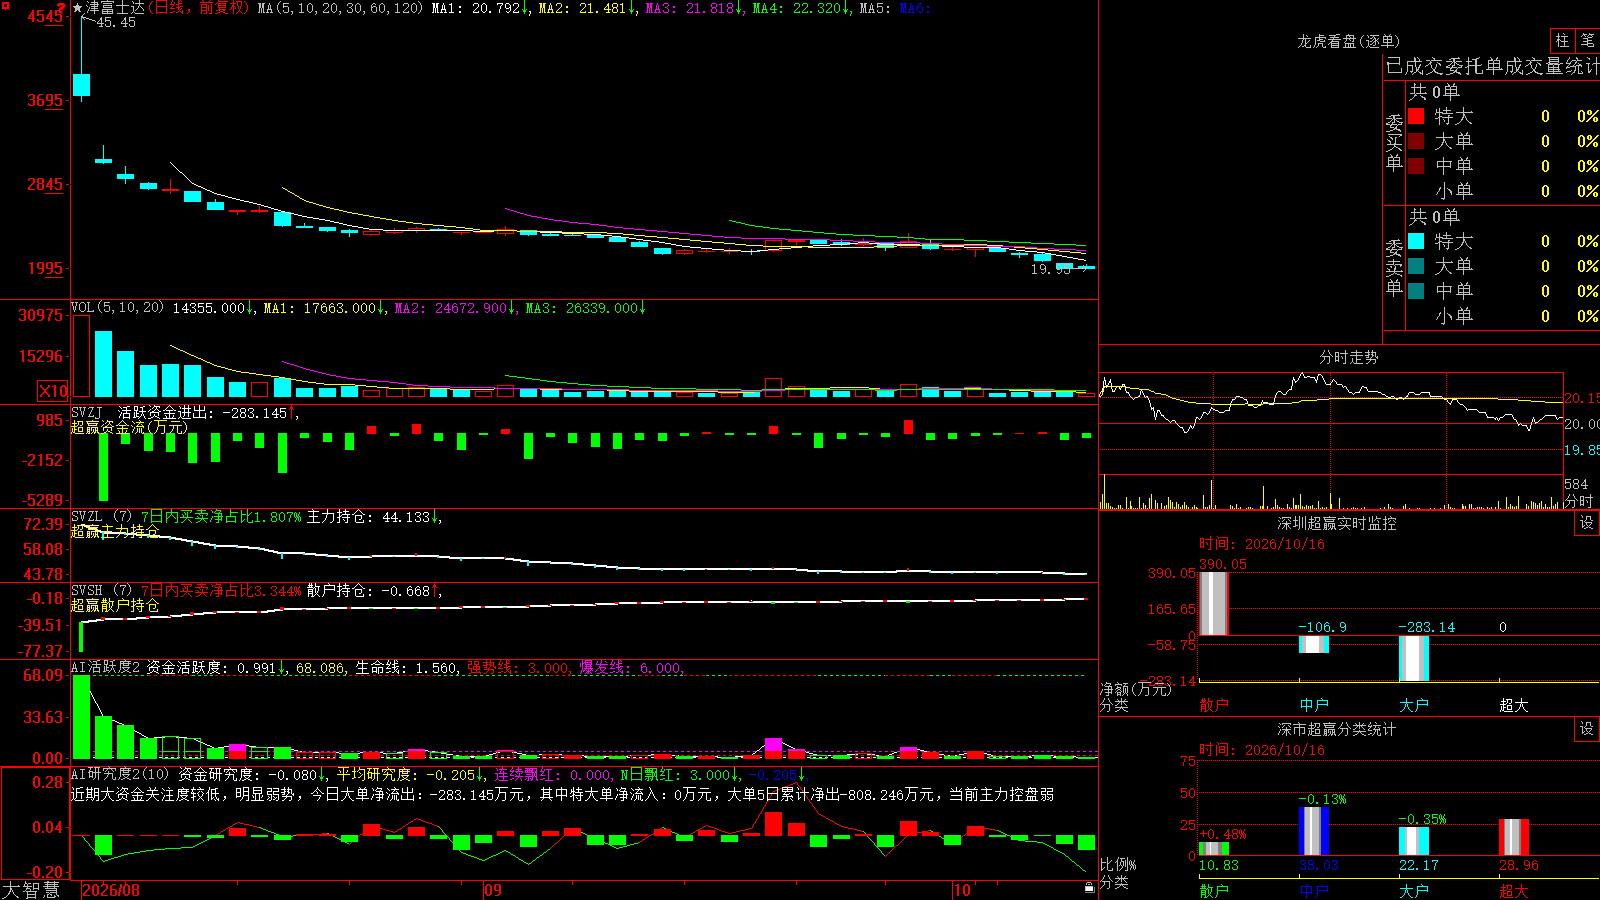Click the AI活跃度2 indicator title
Screen dimensions: 1600x900
pyautogui.click(x=106, y=668)
